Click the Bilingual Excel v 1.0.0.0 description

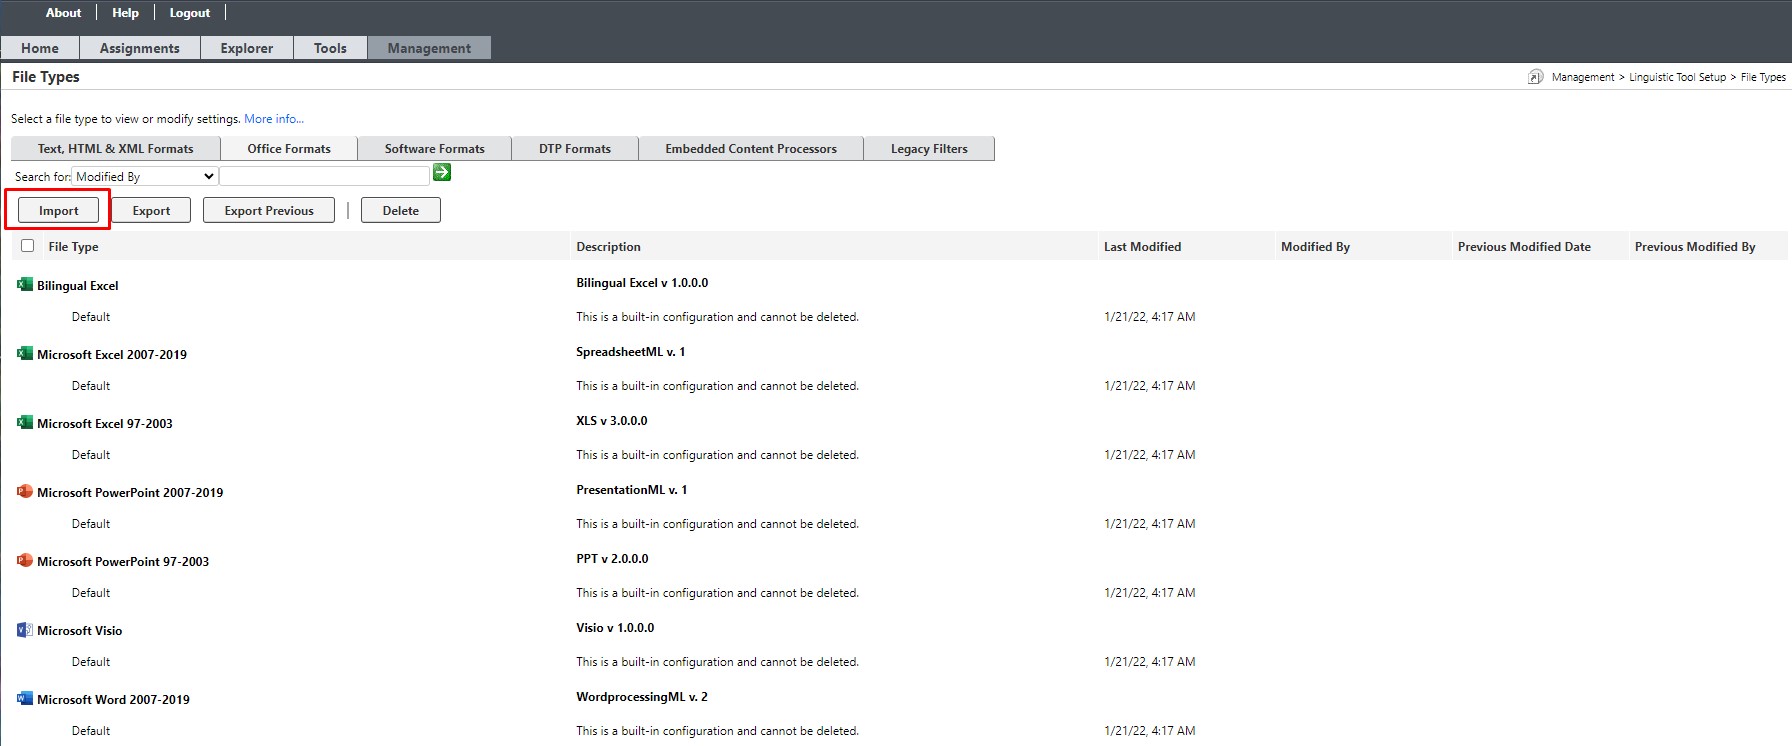642,283
